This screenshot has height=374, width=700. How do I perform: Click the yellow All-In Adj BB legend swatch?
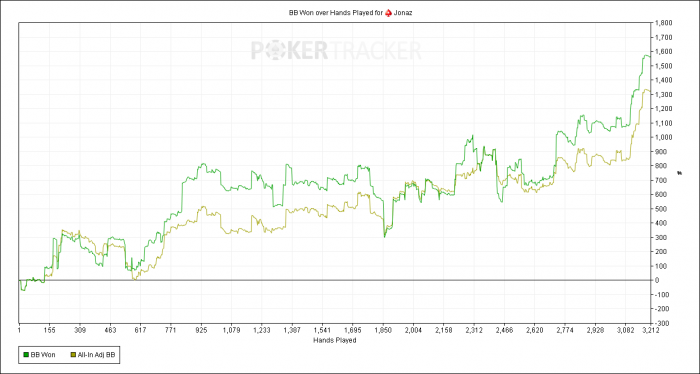click(74, 355)
